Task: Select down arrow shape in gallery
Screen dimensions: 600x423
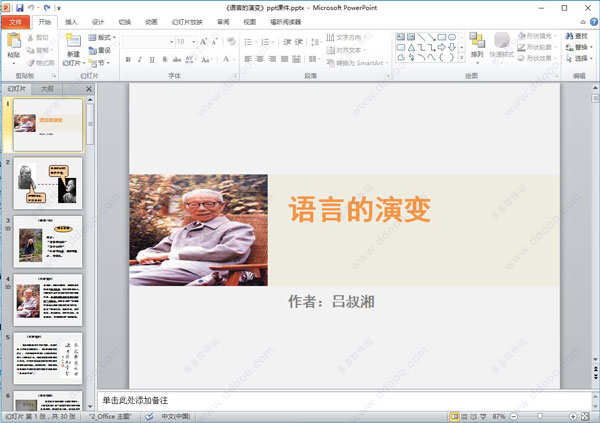Action: pos(452,47)
